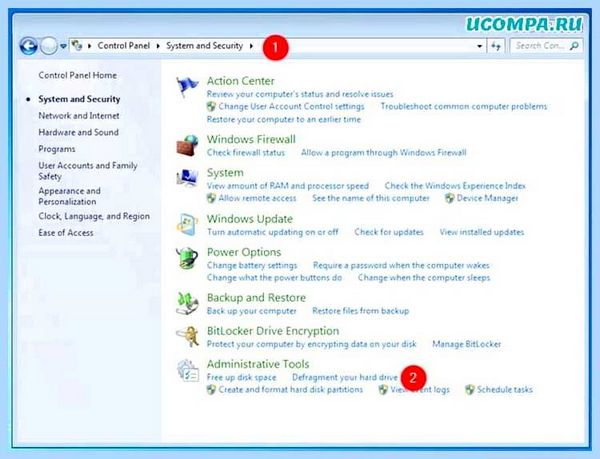This screenshot has height=459, width=600.
Task: Click the Windows Update icon
Action: 187,225
